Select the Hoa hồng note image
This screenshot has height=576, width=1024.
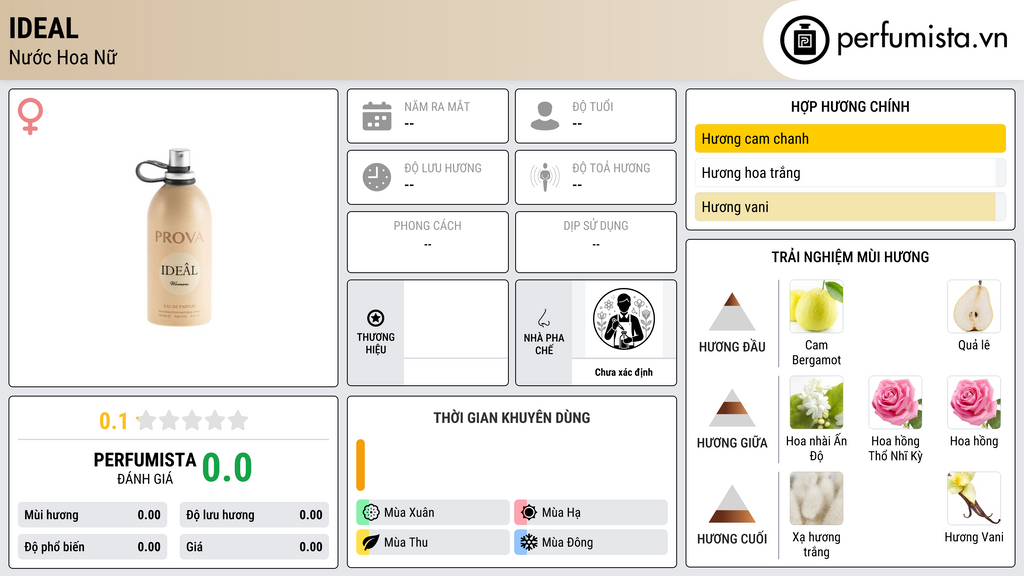coord(974,402)
